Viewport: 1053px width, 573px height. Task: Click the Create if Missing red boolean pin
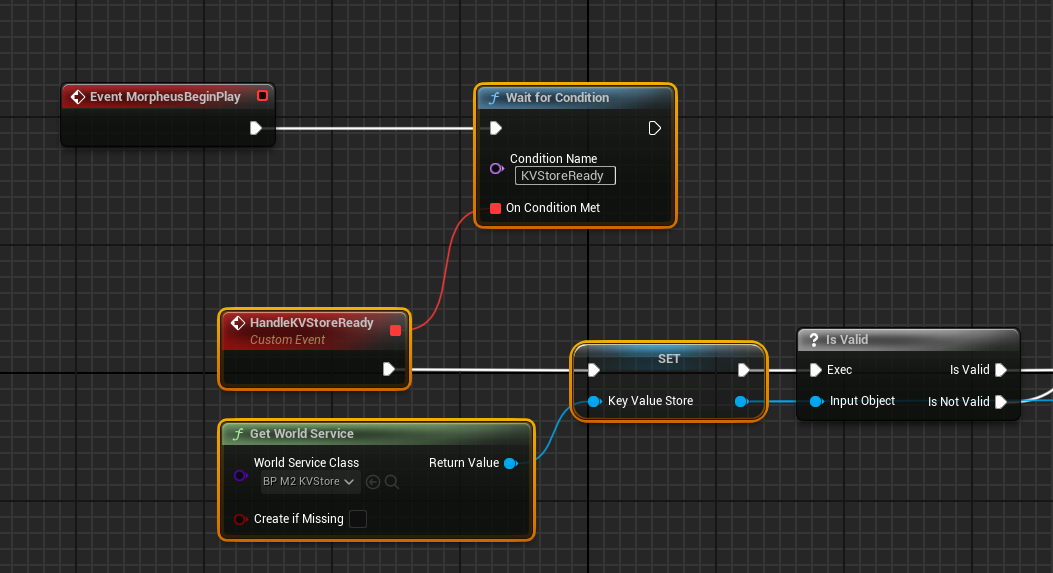click(x=240, y=519)
